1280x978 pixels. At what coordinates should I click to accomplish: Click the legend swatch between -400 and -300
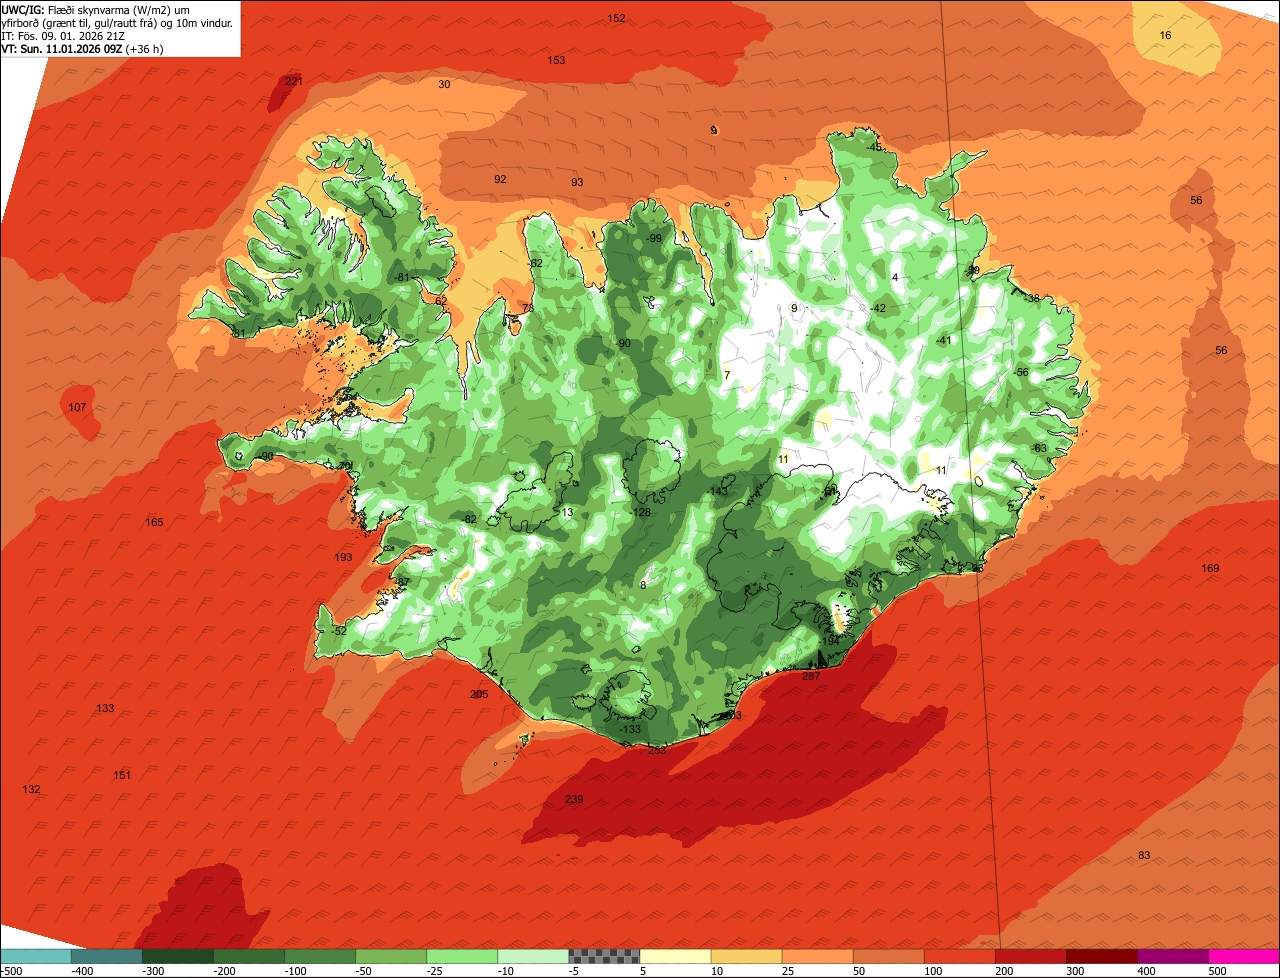106,956
